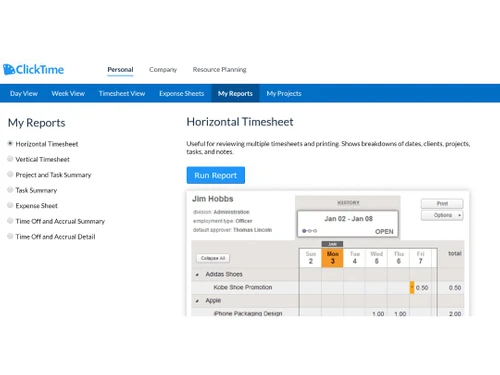Screen dimensions: 500x375
Task: Open the Company tab
Action: pyautogui.click(x=163, y=70)
